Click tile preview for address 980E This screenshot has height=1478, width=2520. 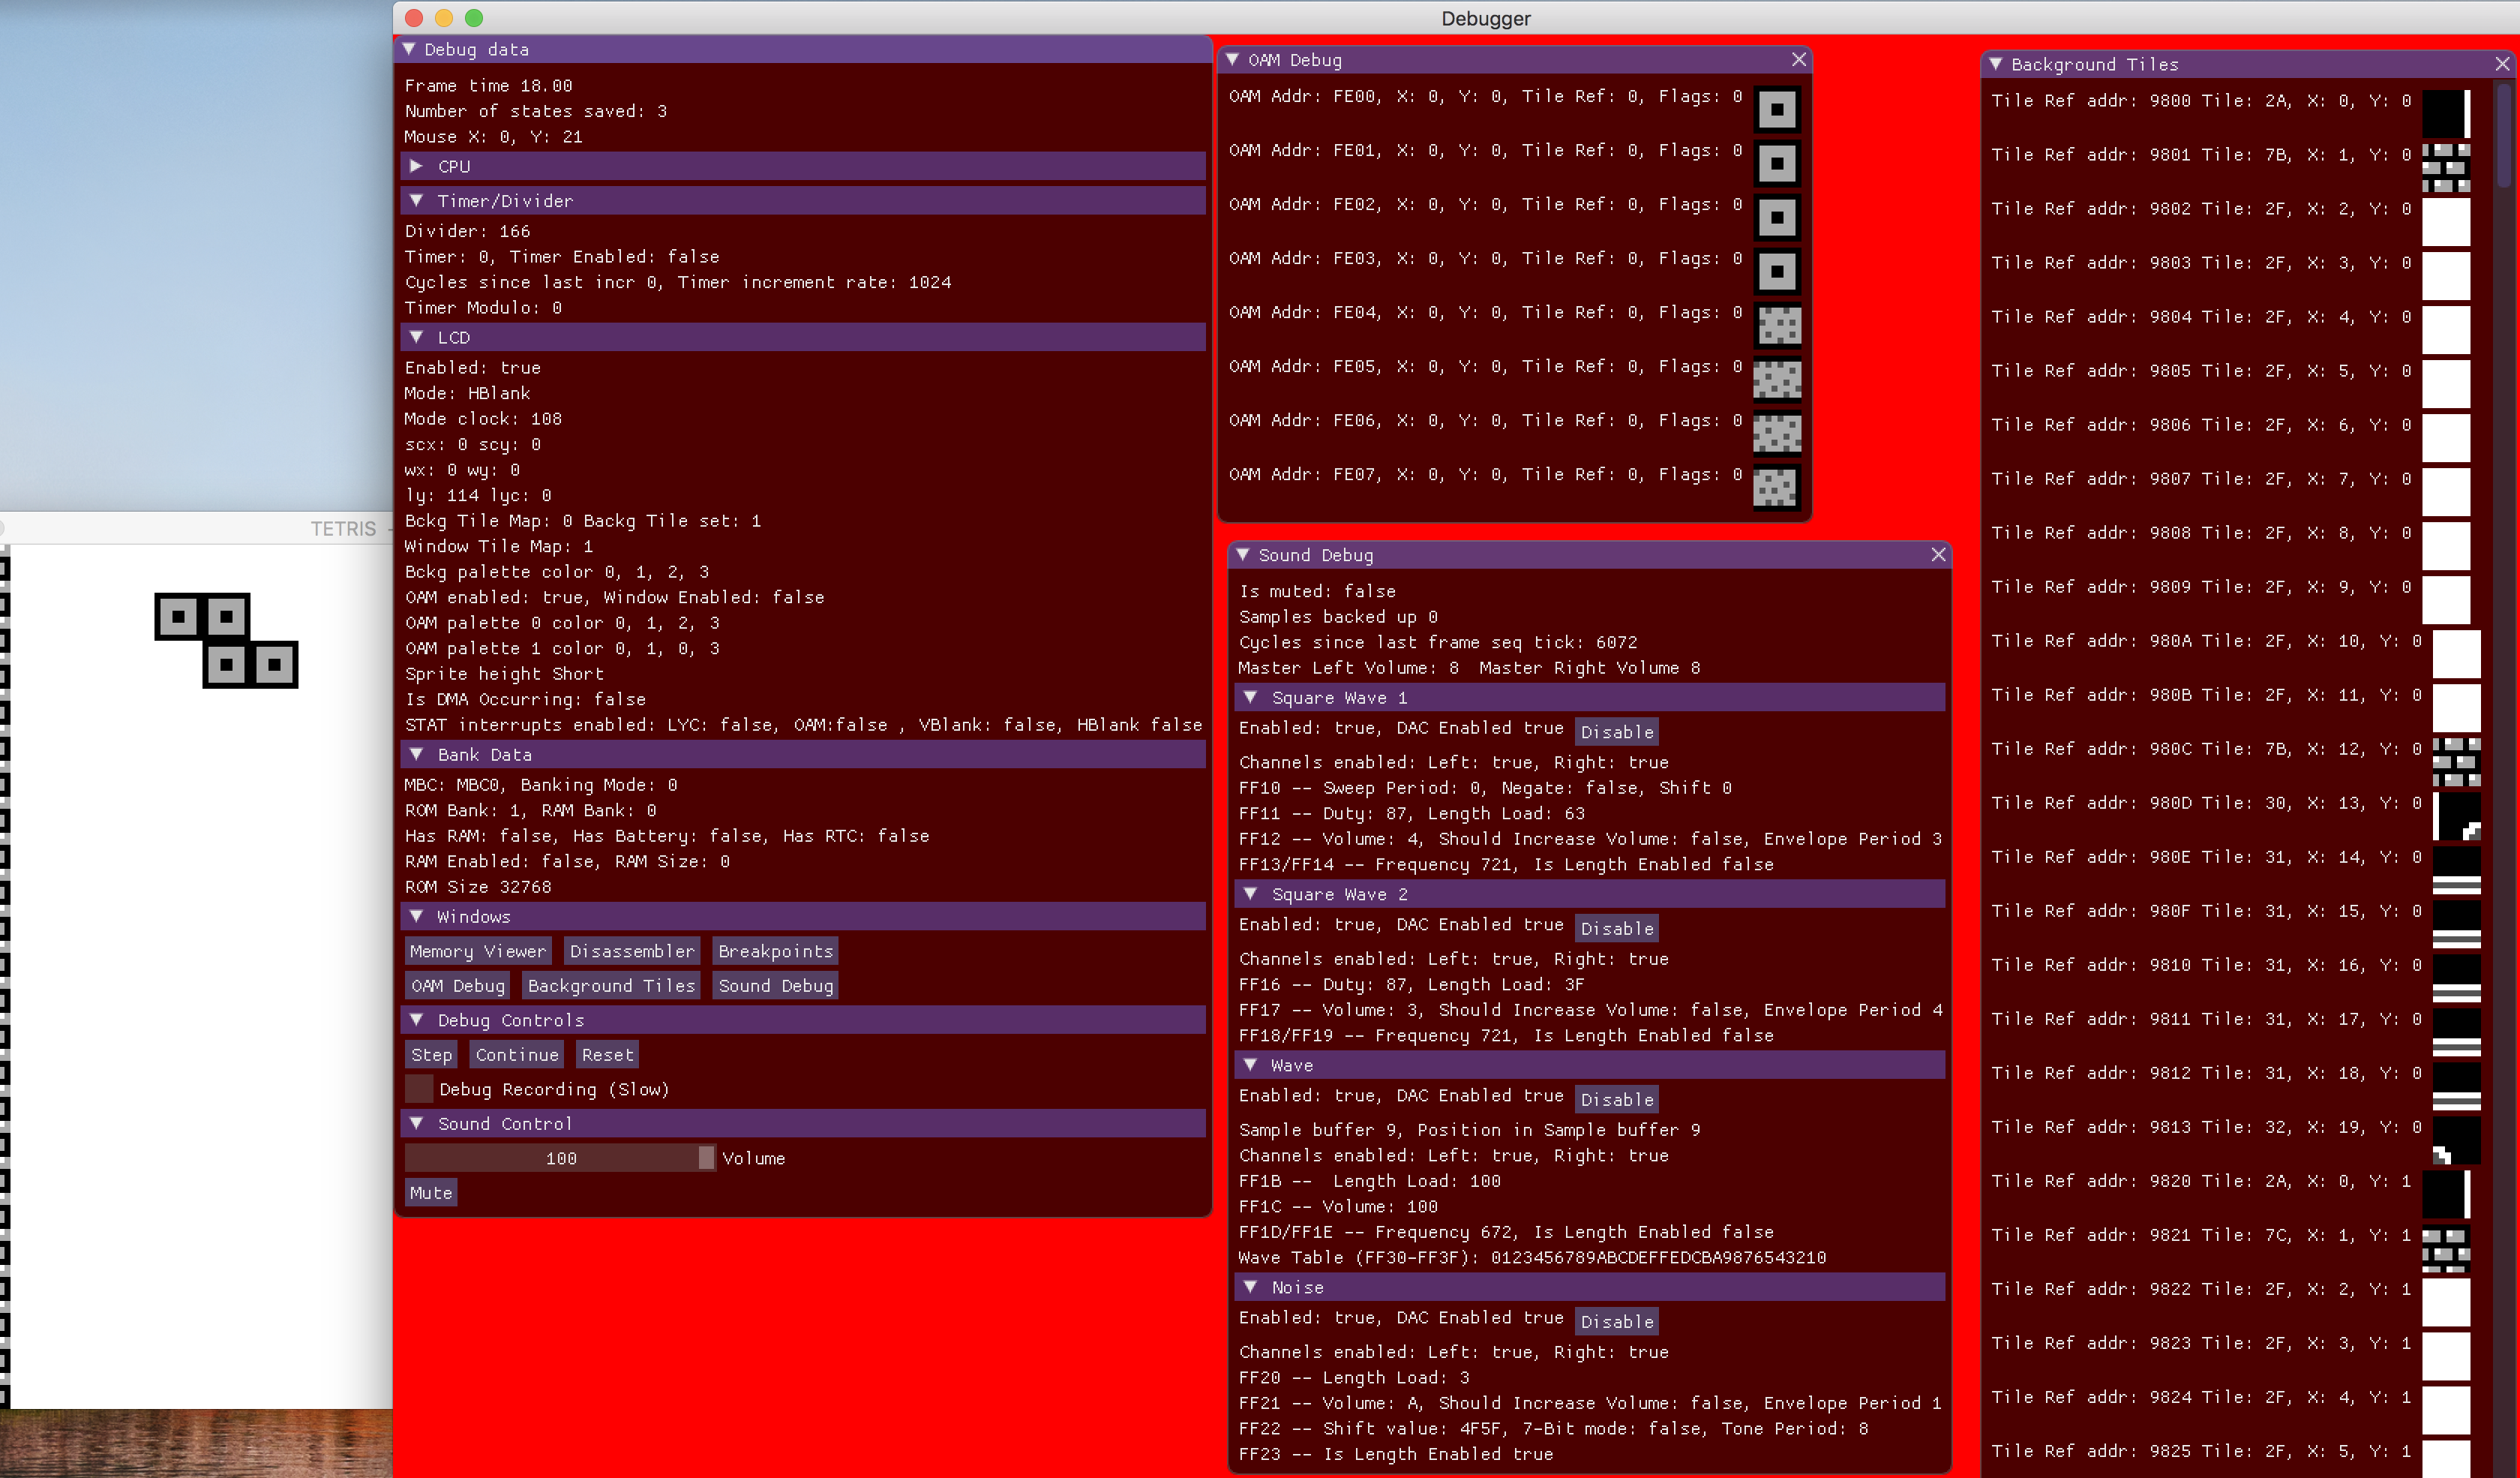pyautogui.click(x=2456, y=869)
